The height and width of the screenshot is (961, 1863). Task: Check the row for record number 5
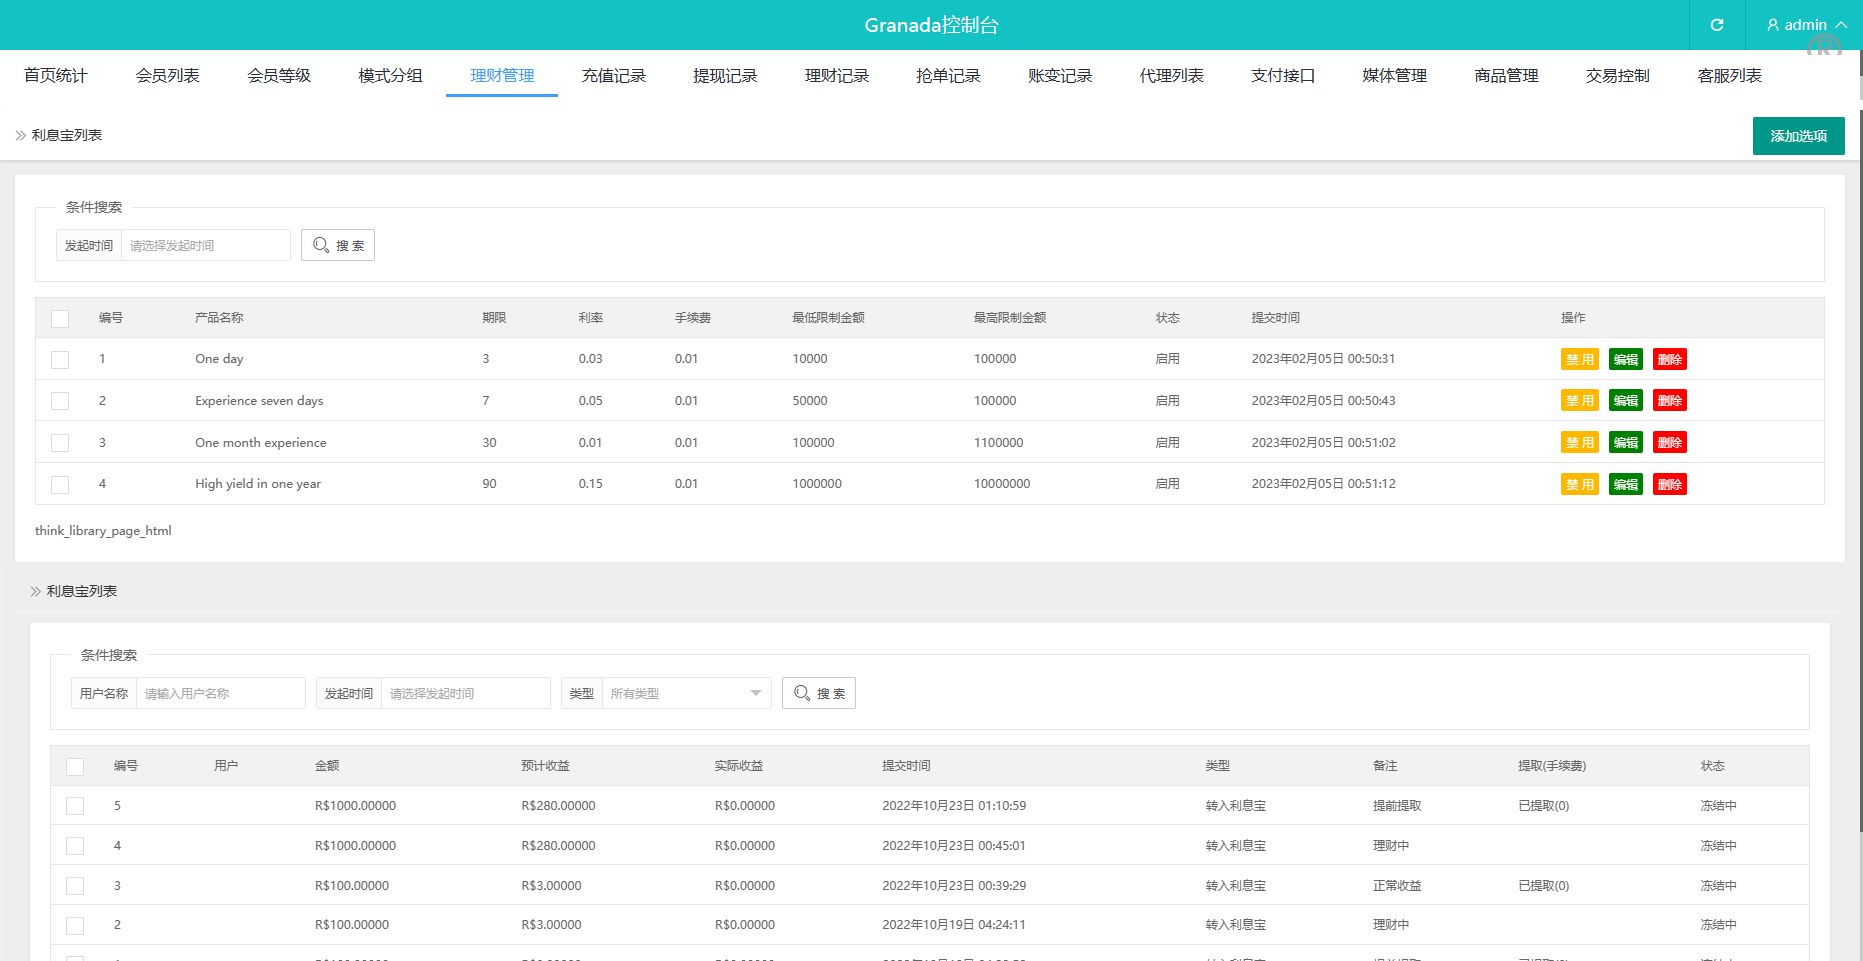(x=75, y=806)
